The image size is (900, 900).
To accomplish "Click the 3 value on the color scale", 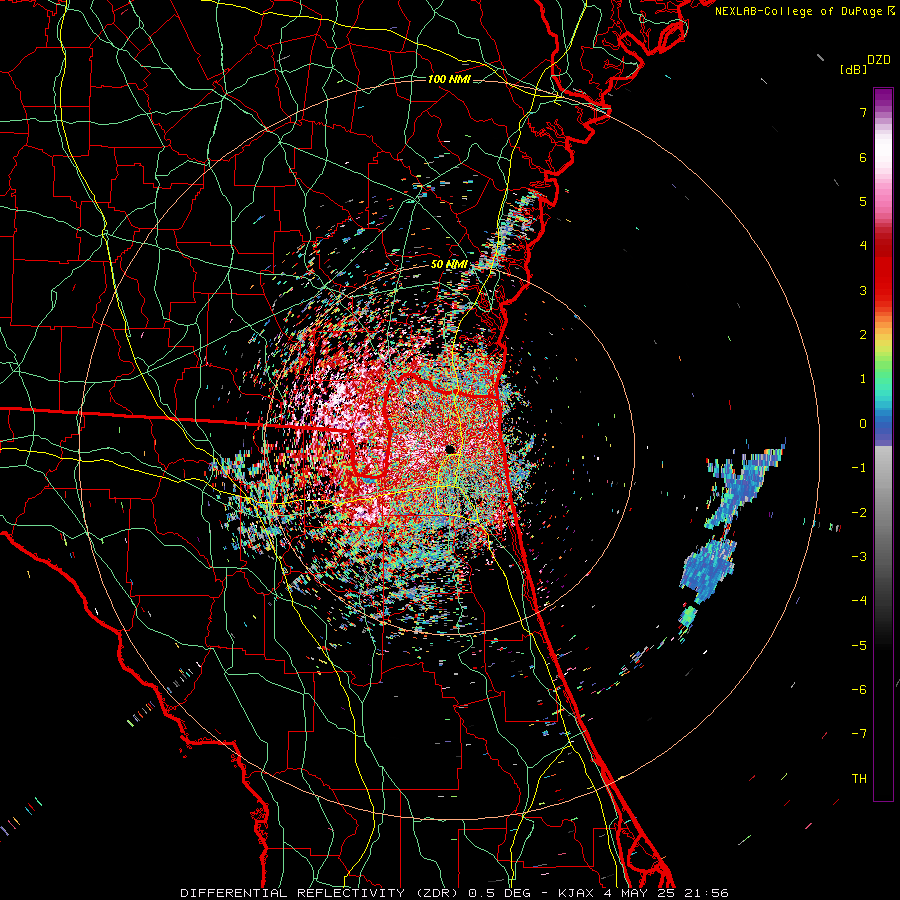I will pyautogui.click(x=863, y=290).
